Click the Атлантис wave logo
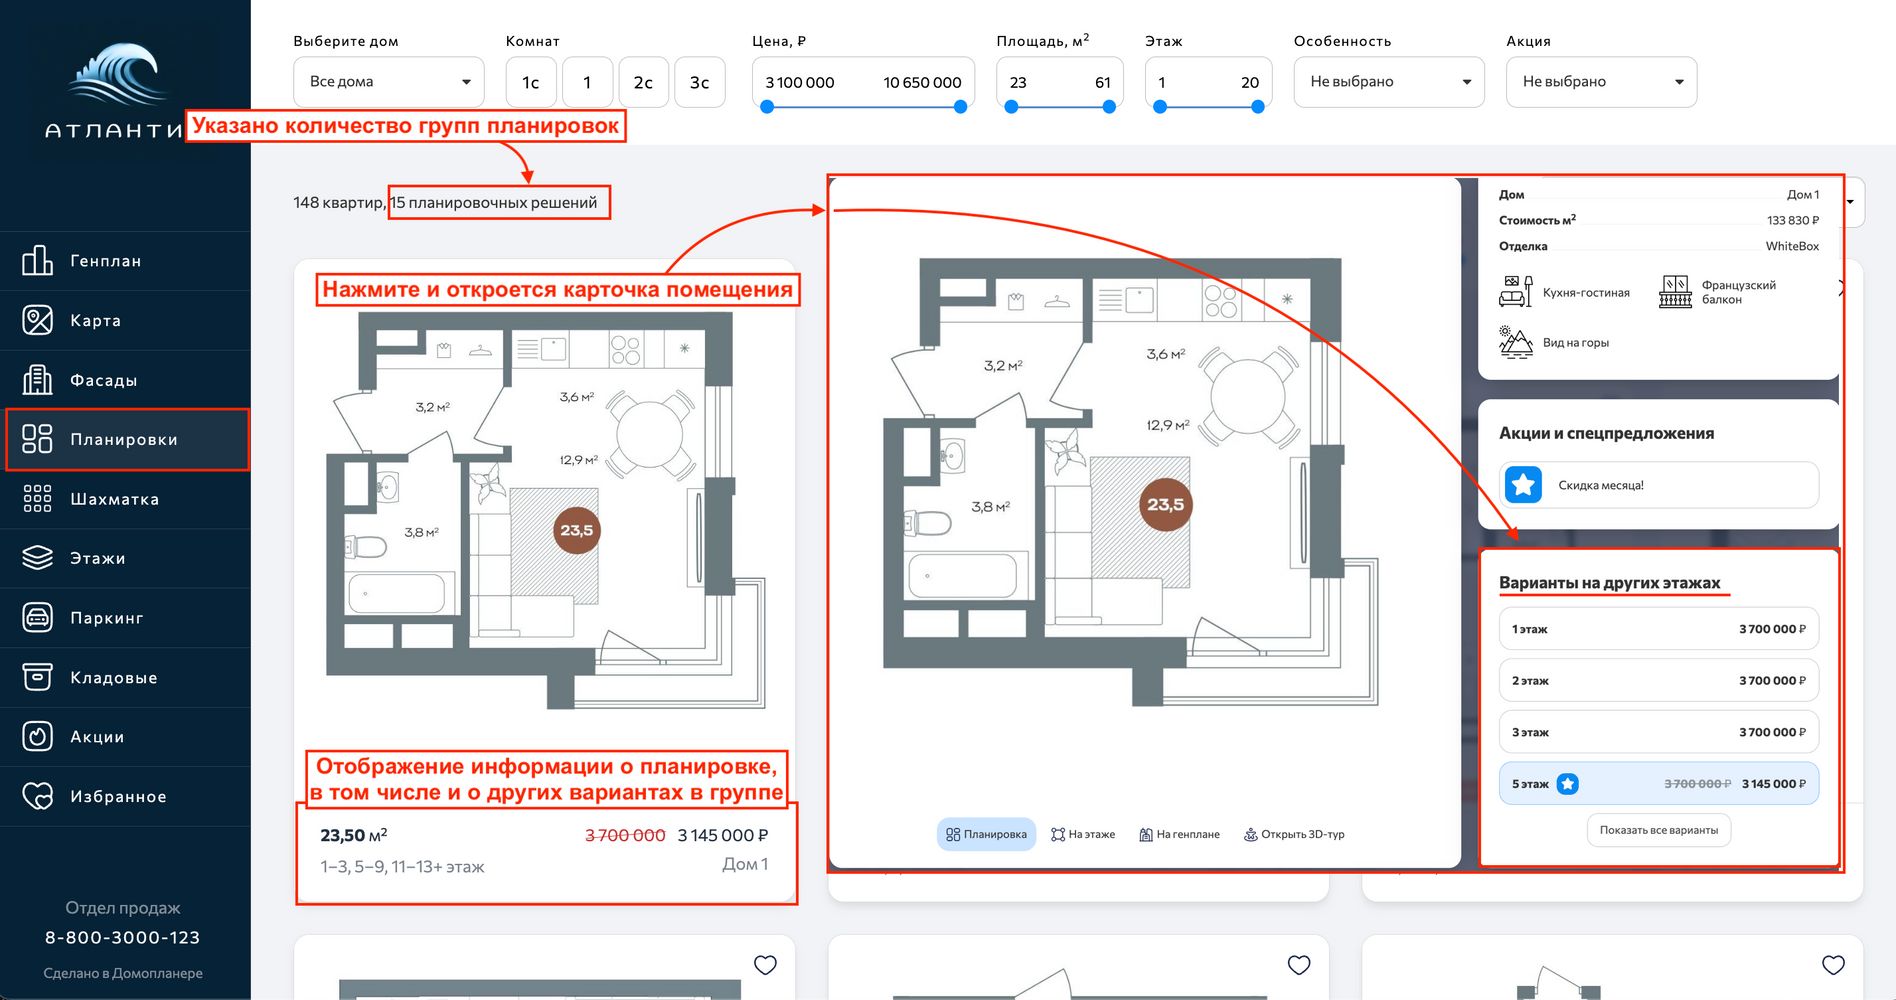 coord(117,74)
